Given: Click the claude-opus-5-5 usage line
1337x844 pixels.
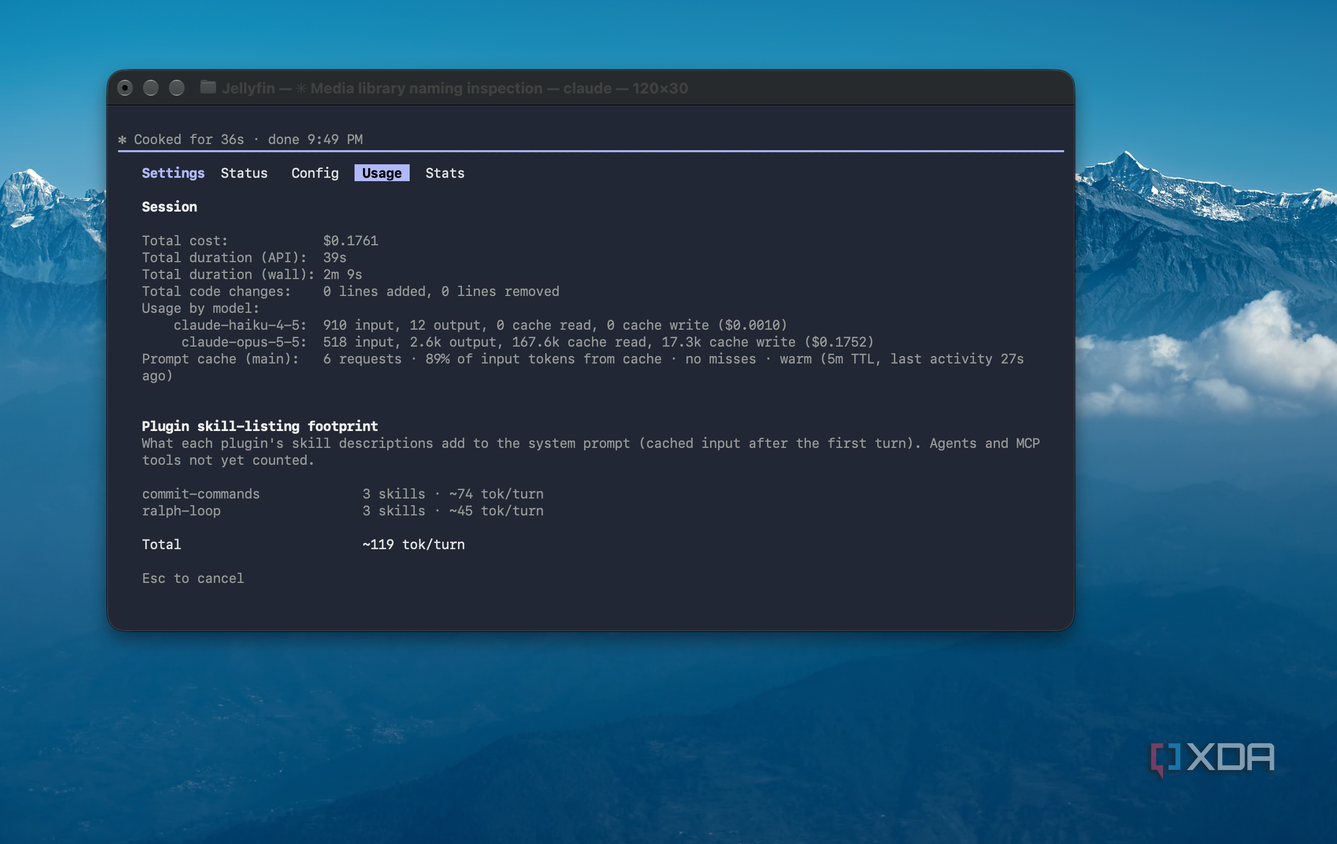Looking at the screenshot, I should [527, 342].
